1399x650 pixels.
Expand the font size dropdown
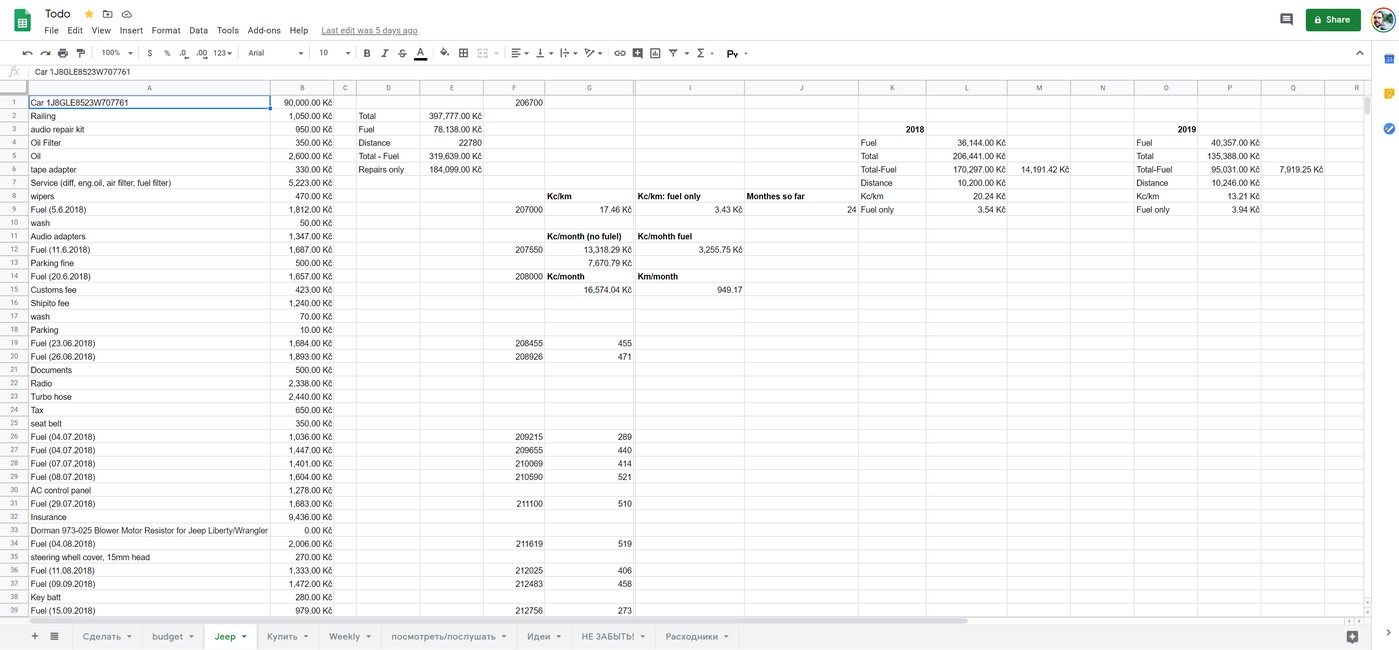(334, 53)
